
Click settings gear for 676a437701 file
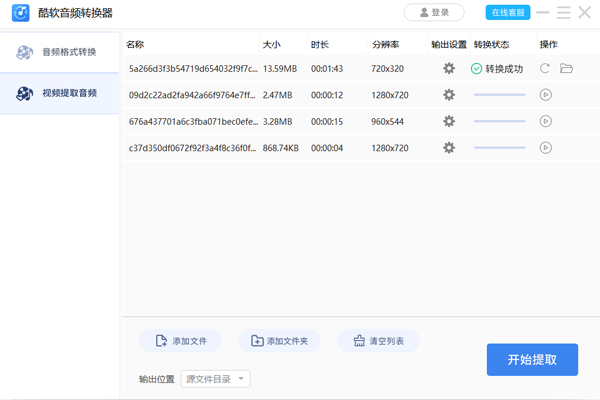click(x=449, y=121)
